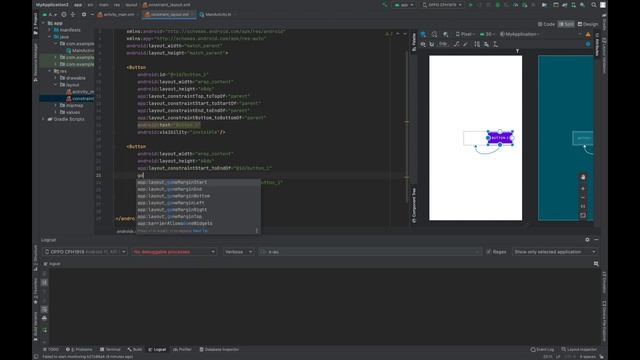Open Database Inspector tab
Screen dimensions: 640x360
click(x=219, y=349)
